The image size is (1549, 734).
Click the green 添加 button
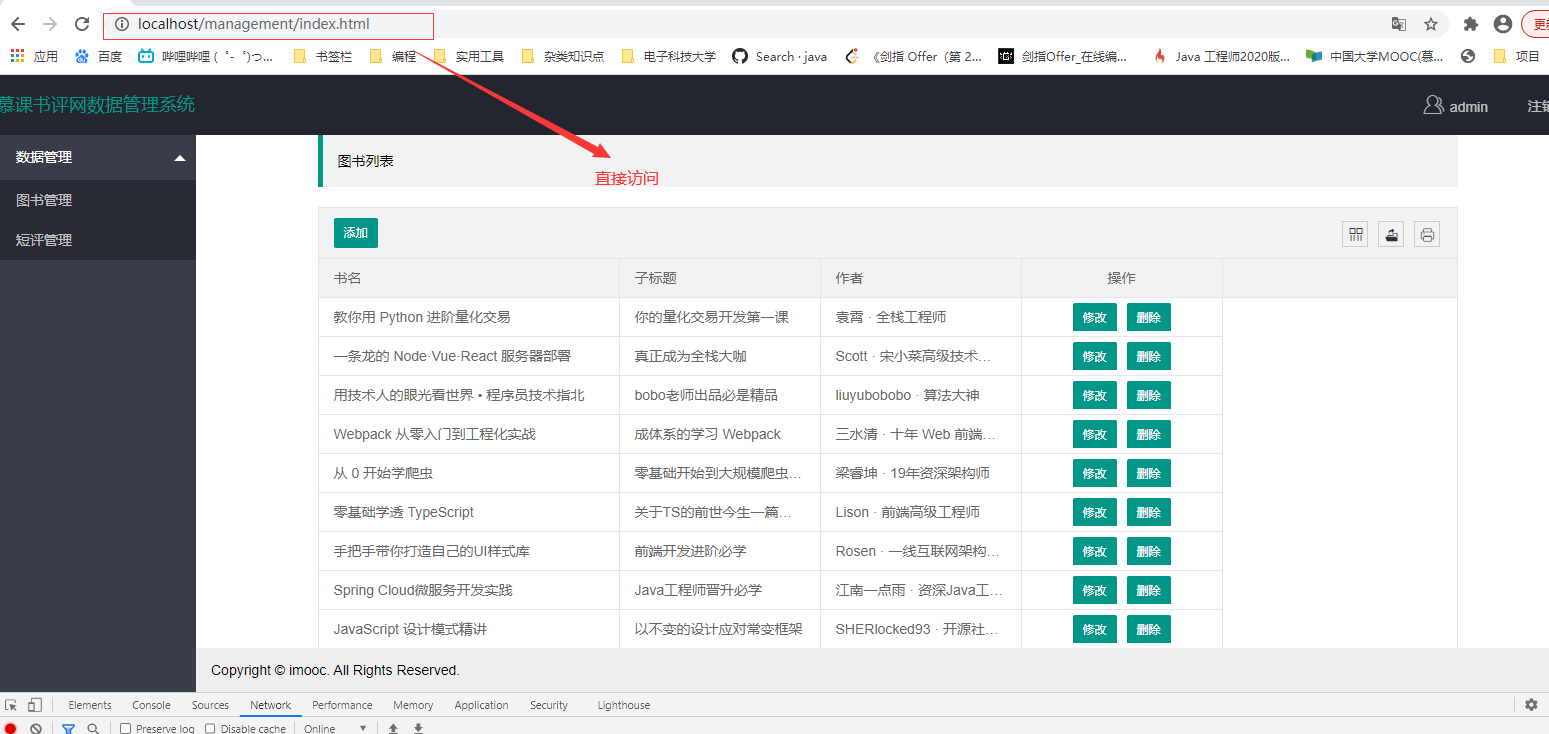(x=356, y=233)
